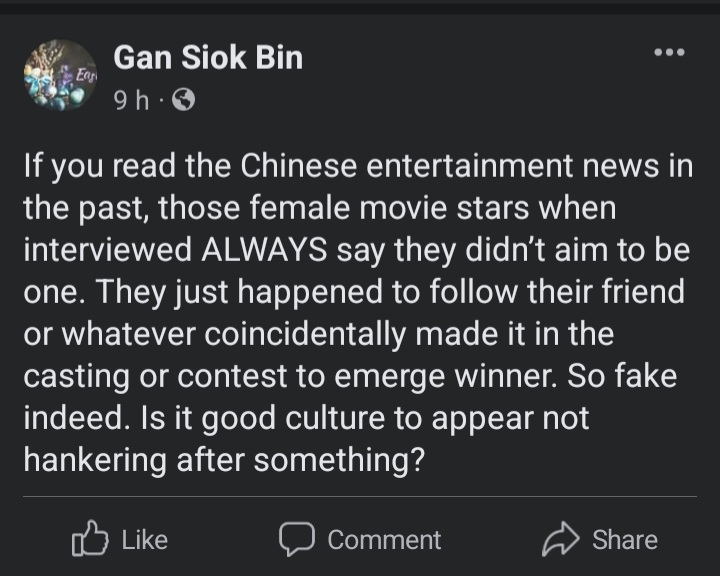
Task: Click the post's opening line about Chinese entertainment news
Action: click(x=358, y=165)
